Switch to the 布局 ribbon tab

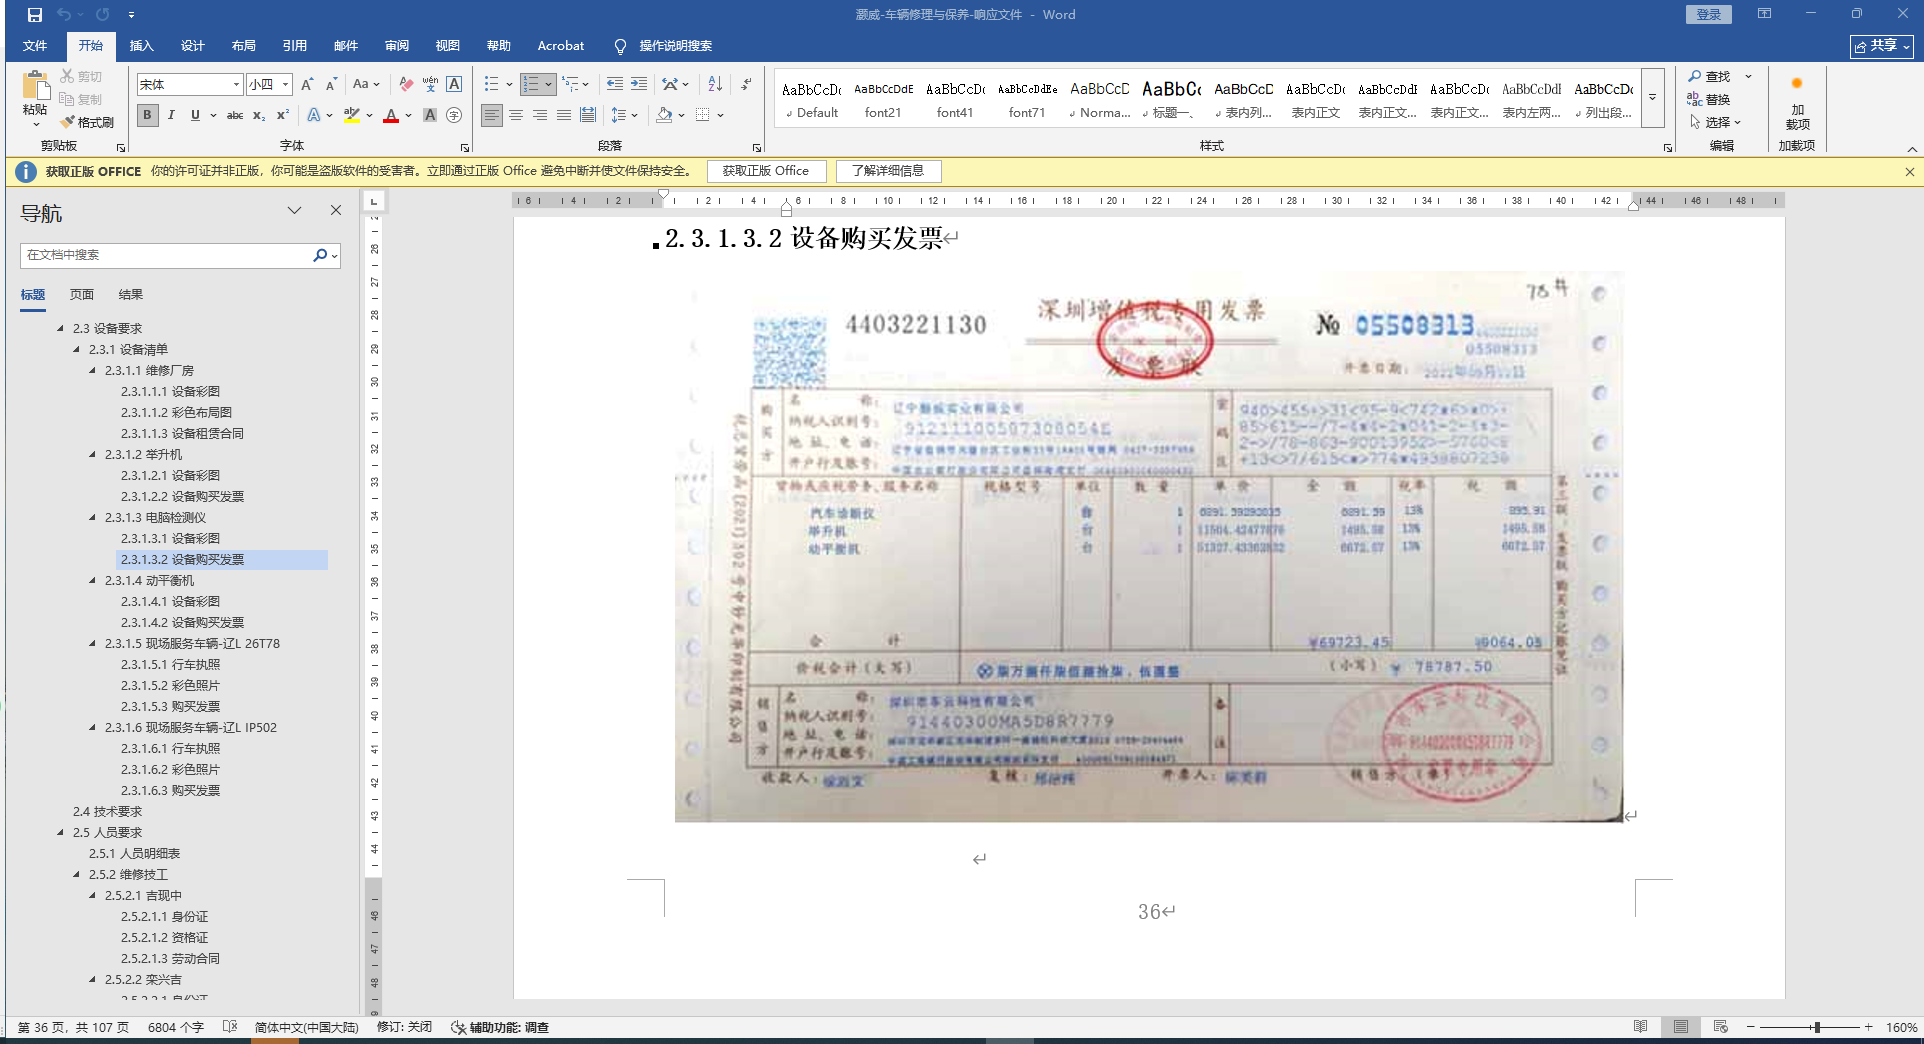click(x=243, y=46)
